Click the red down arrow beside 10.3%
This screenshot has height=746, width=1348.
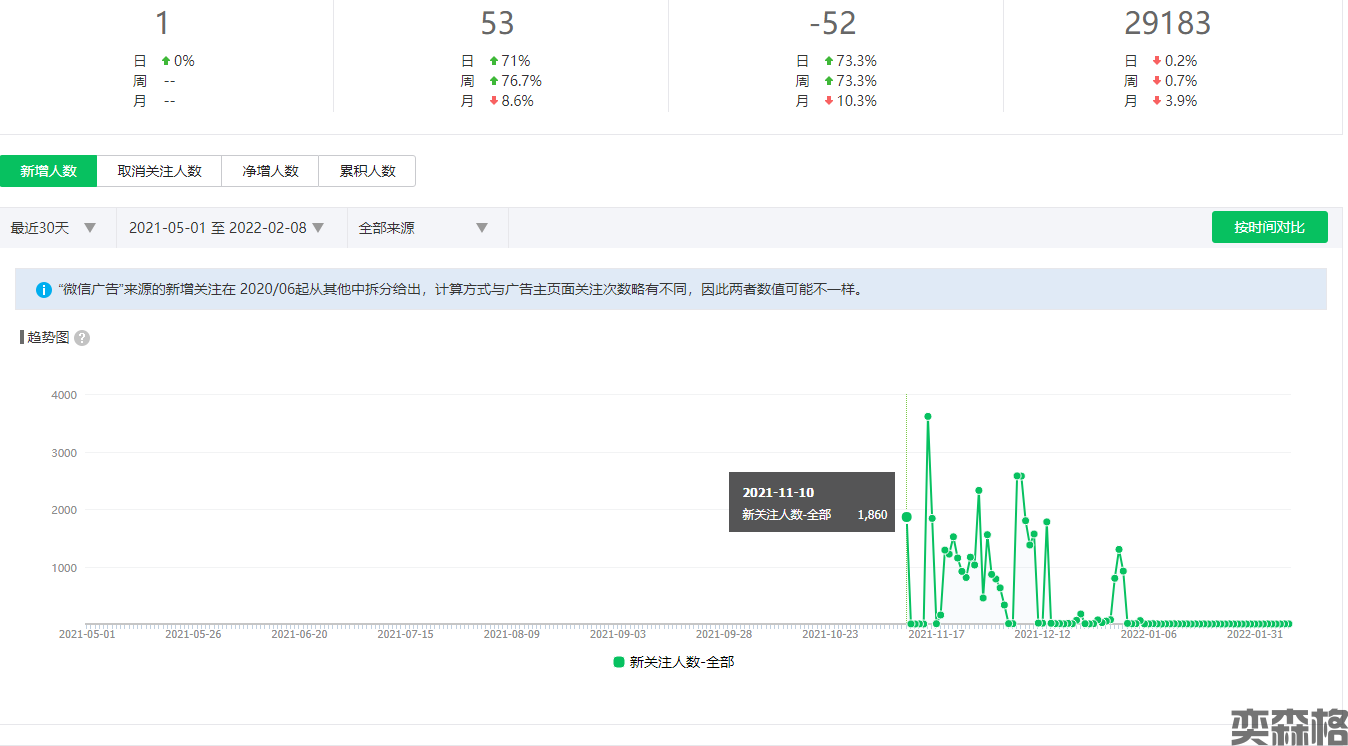828,101
